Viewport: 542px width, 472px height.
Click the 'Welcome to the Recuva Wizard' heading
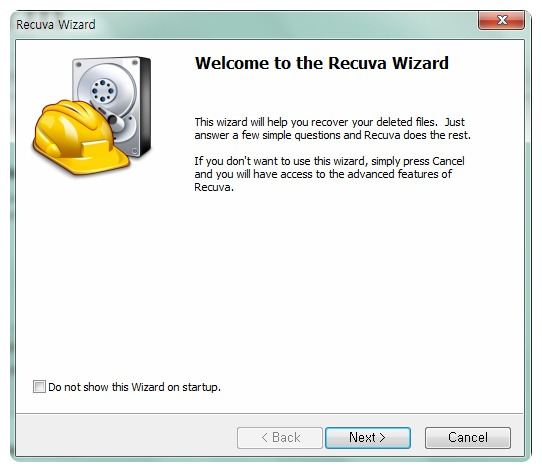click(322, 63)
